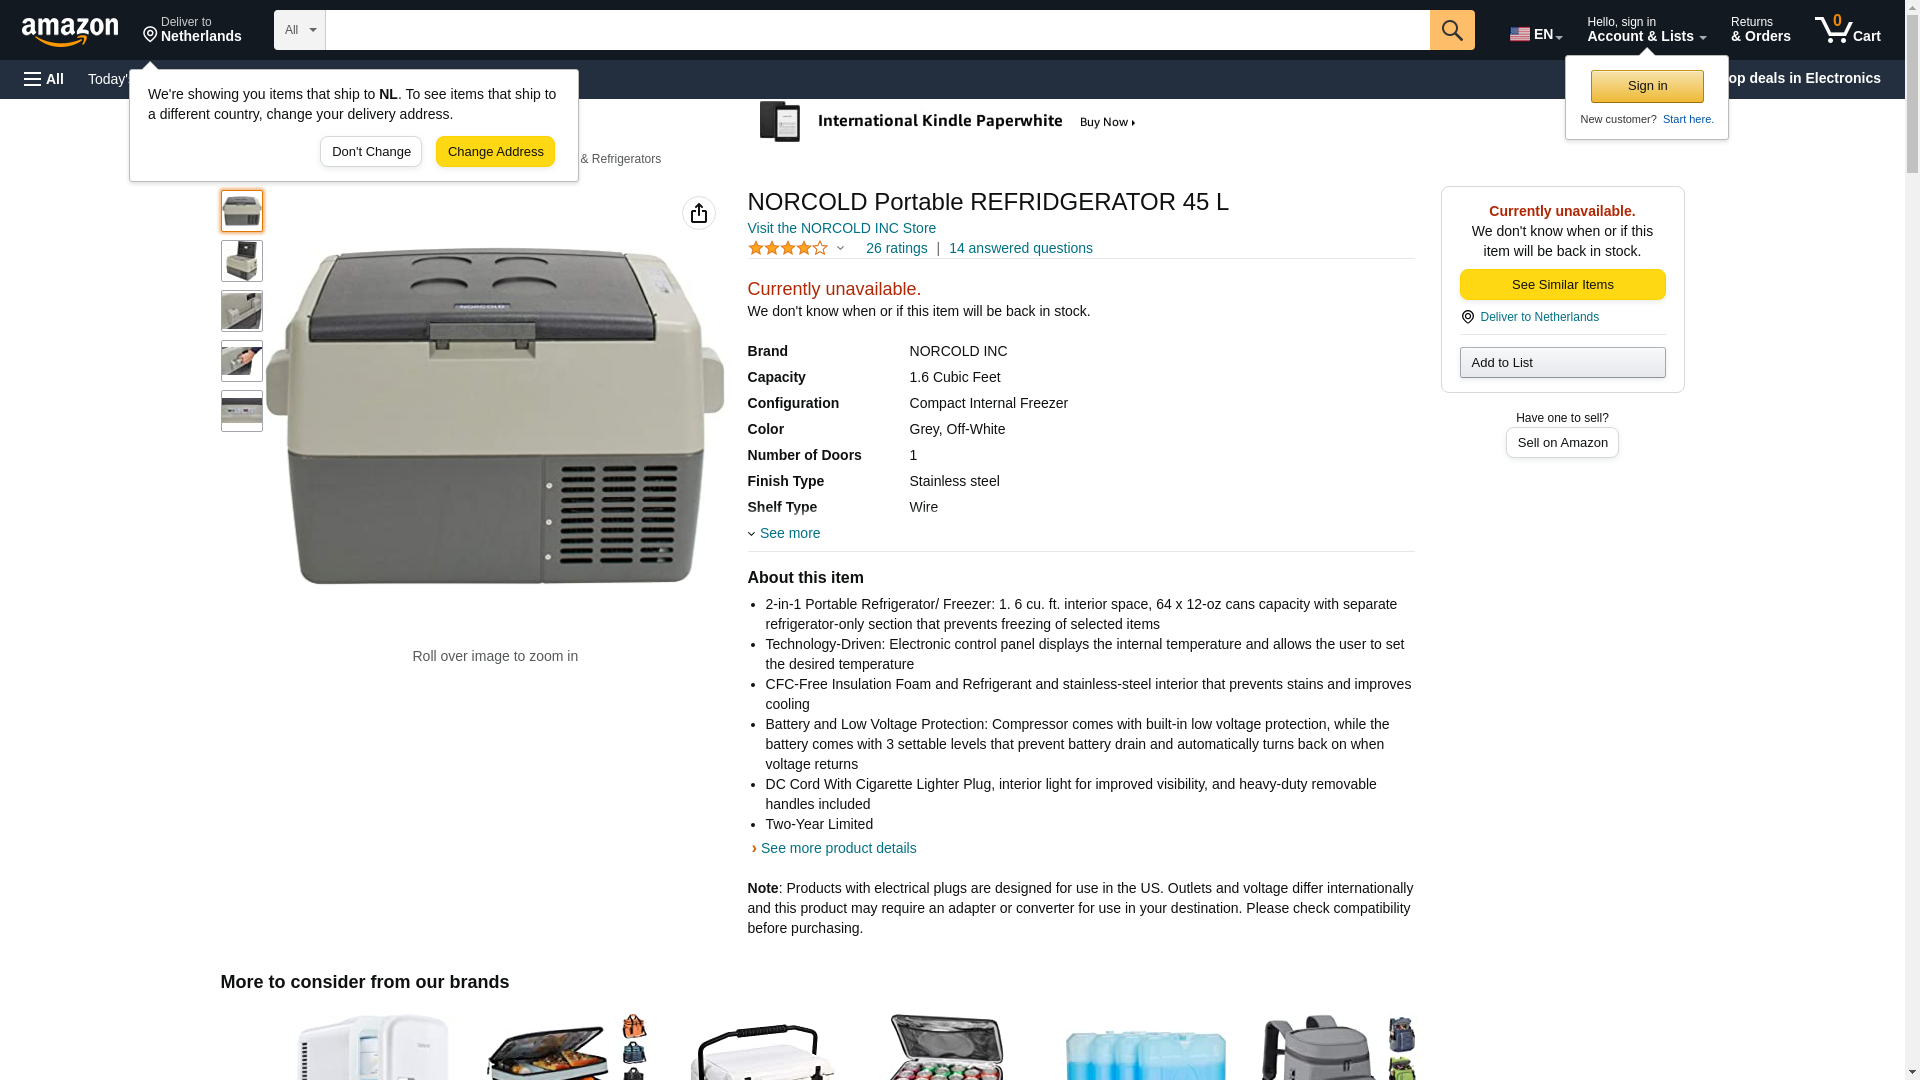Open the shopping cart icon

pyautogui.click(x=1847, y=30)
